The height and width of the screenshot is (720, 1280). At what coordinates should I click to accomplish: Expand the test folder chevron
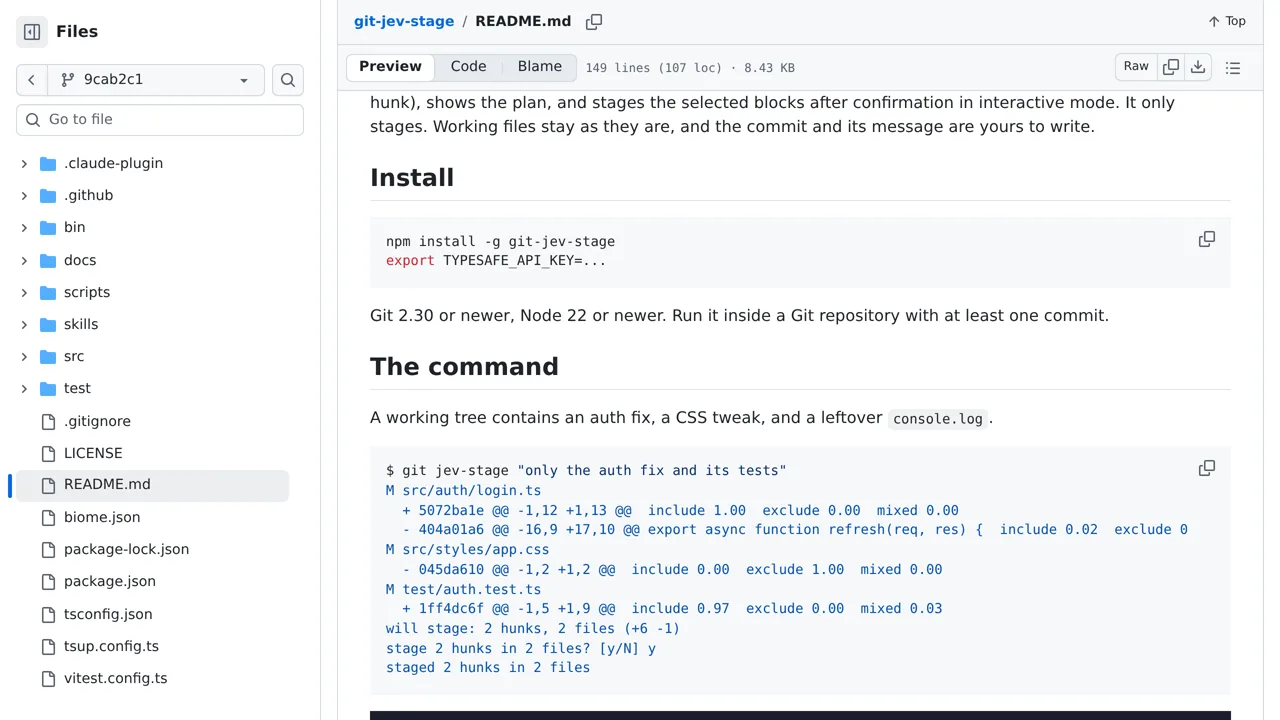pos(24,389)
